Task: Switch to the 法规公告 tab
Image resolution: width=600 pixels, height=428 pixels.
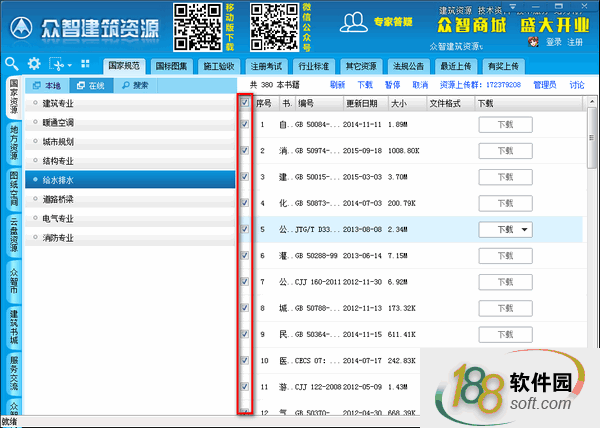Action: (409, 66)
